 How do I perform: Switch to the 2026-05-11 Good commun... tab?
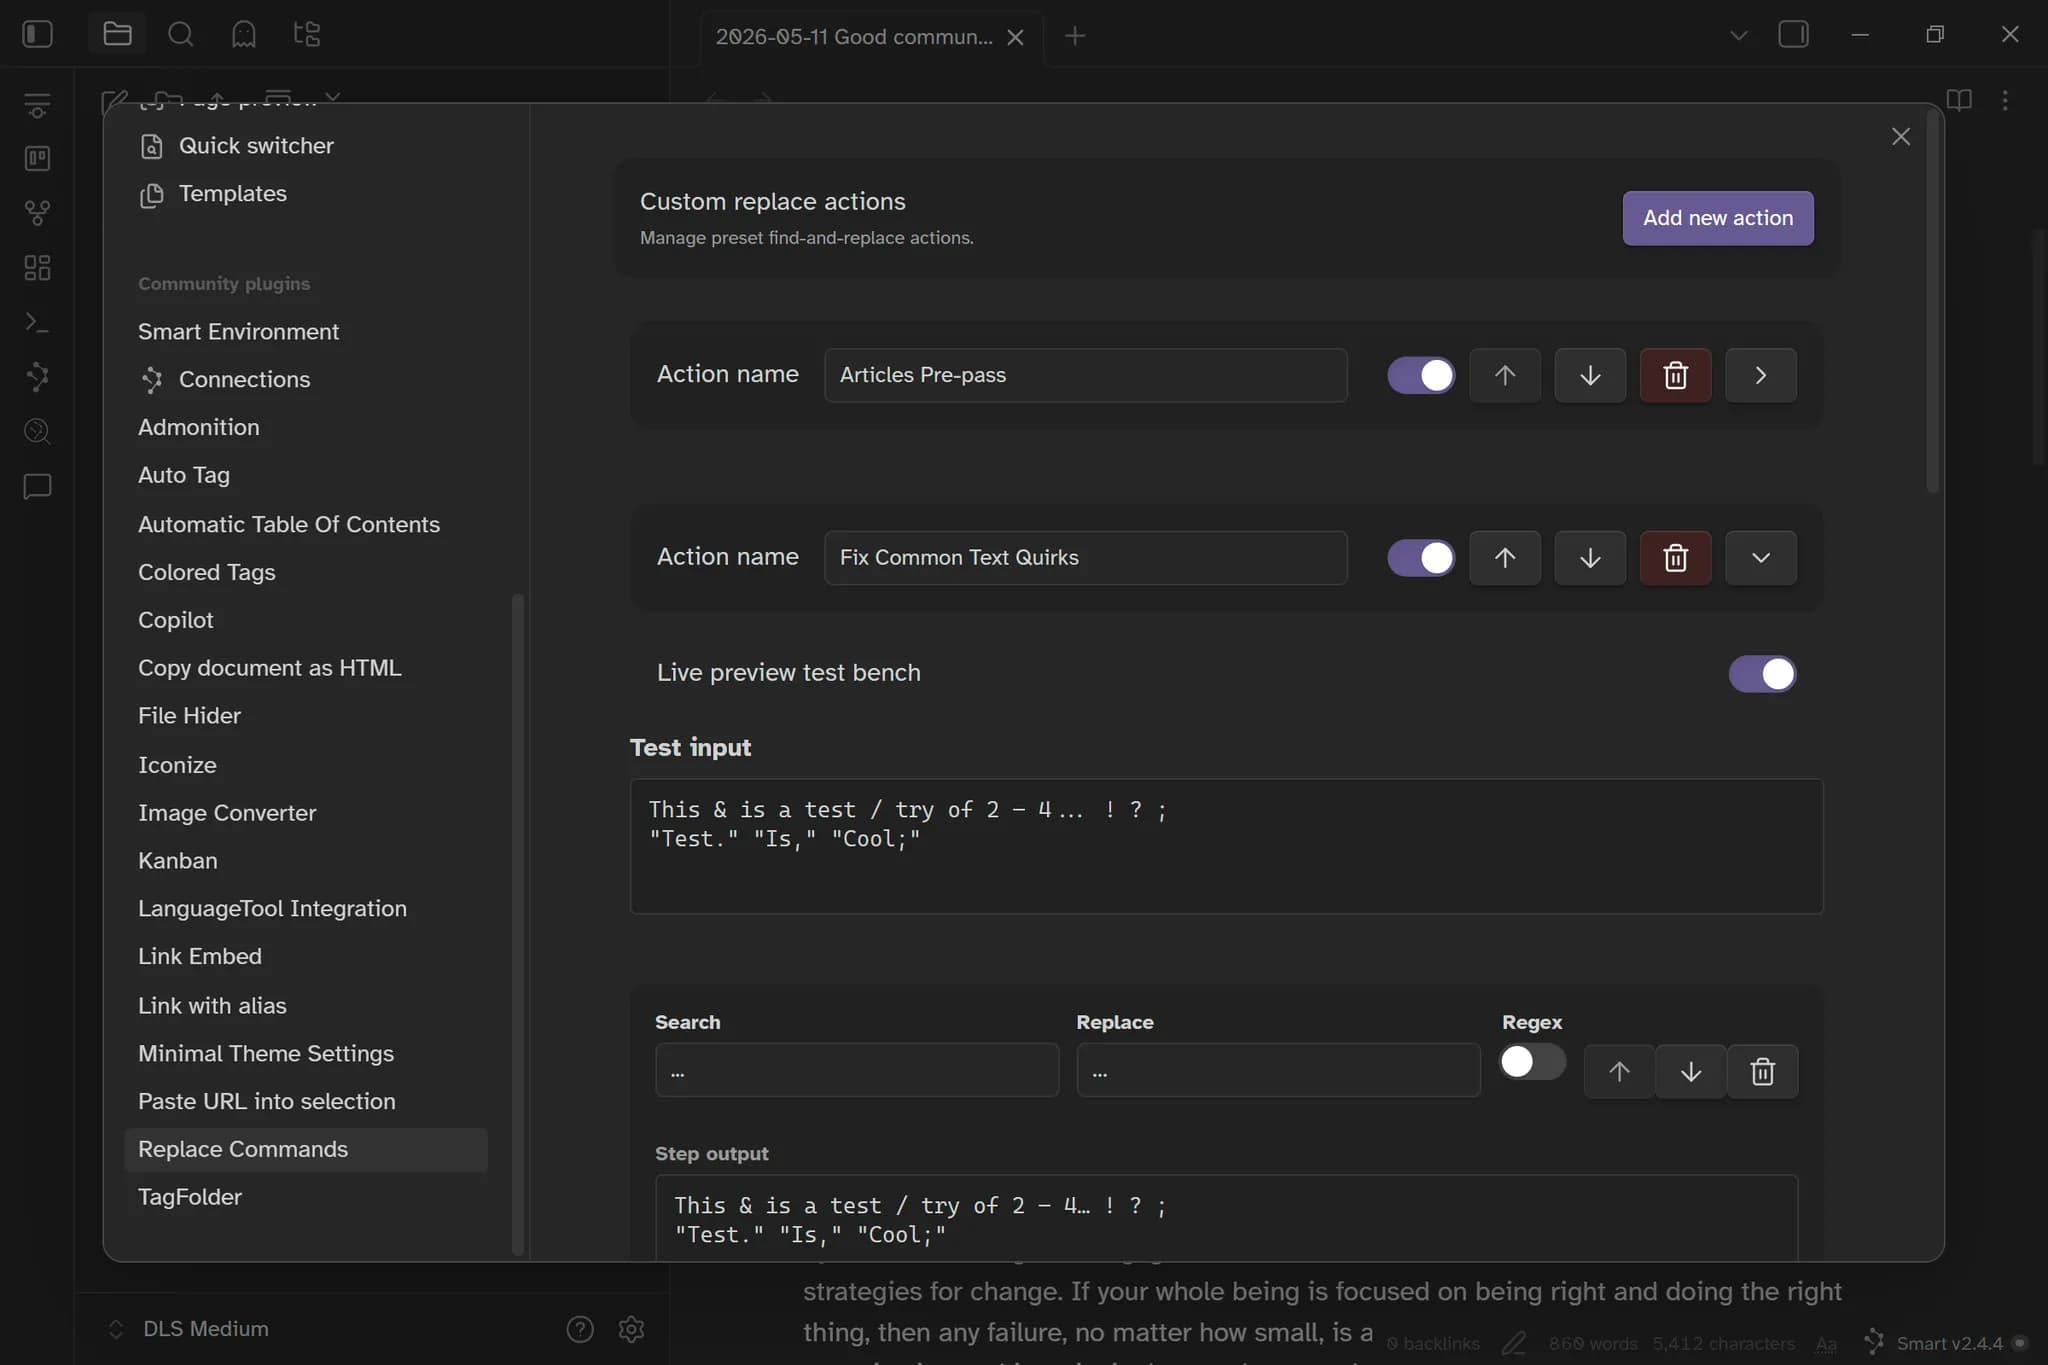coord(853,37)
